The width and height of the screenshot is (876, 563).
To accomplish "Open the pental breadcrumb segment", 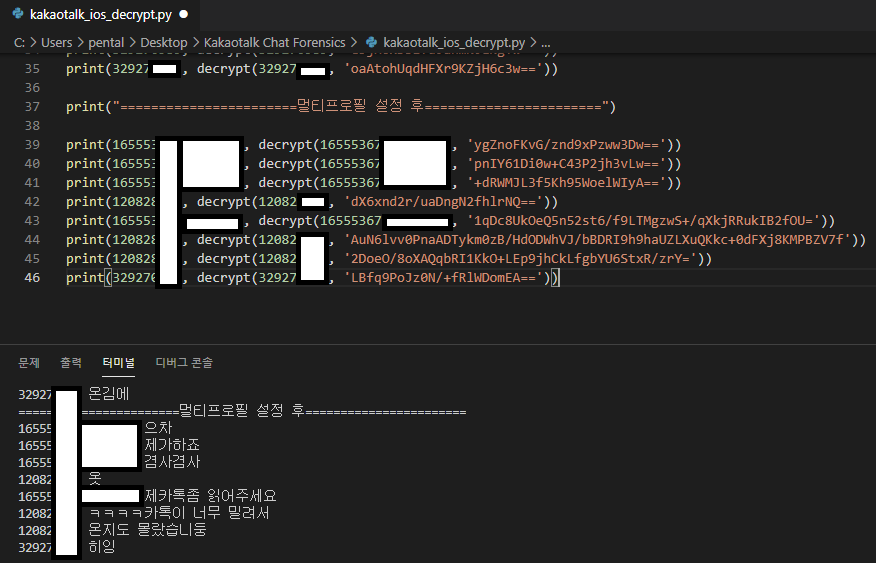I will click(x=106, y=42).
